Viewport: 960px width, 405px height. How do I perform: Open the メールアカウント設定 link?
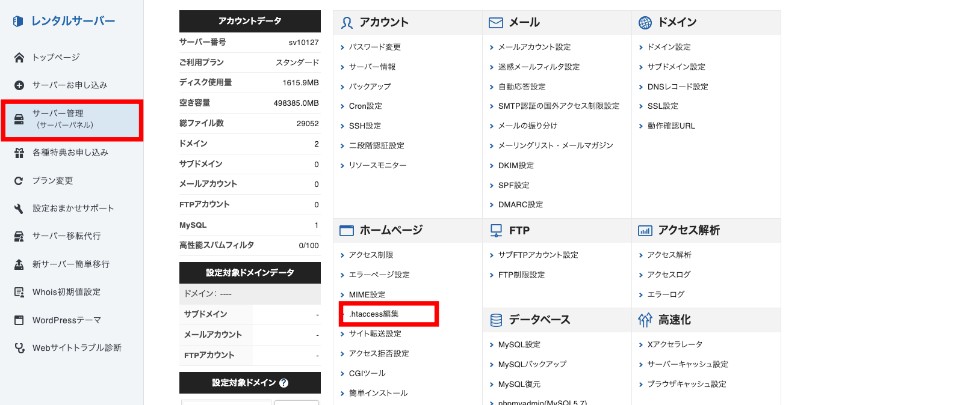(x=534, y=47)
